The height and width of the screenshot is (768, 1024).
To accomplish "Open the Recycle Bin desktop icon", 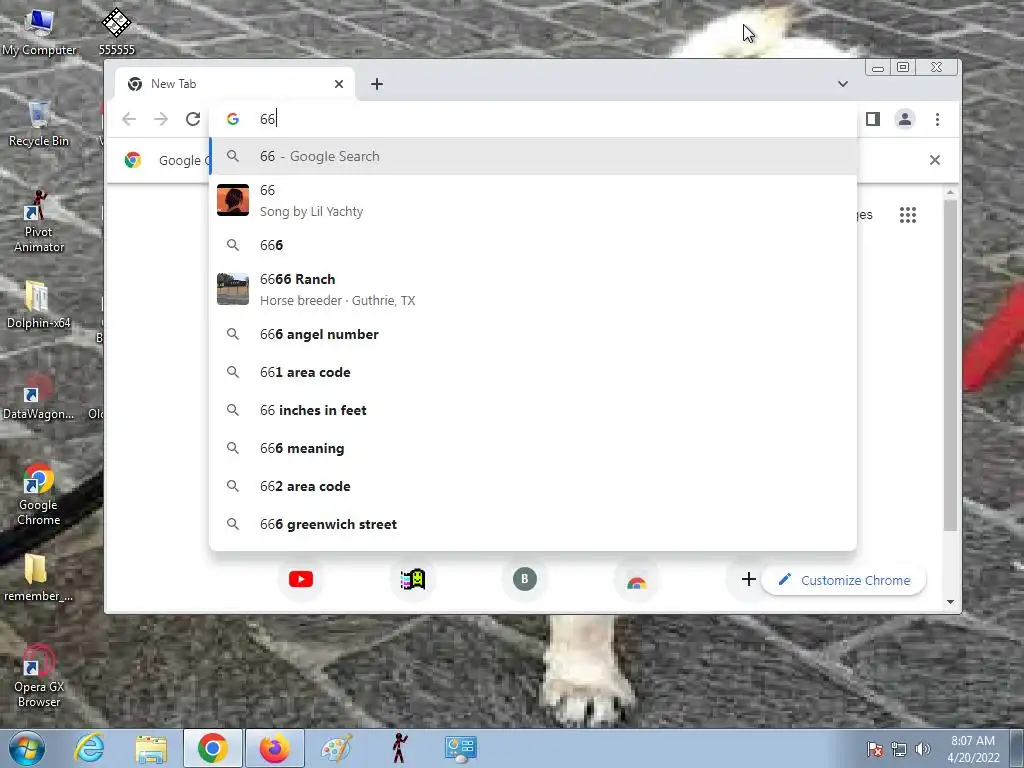I will click(39, 123).
